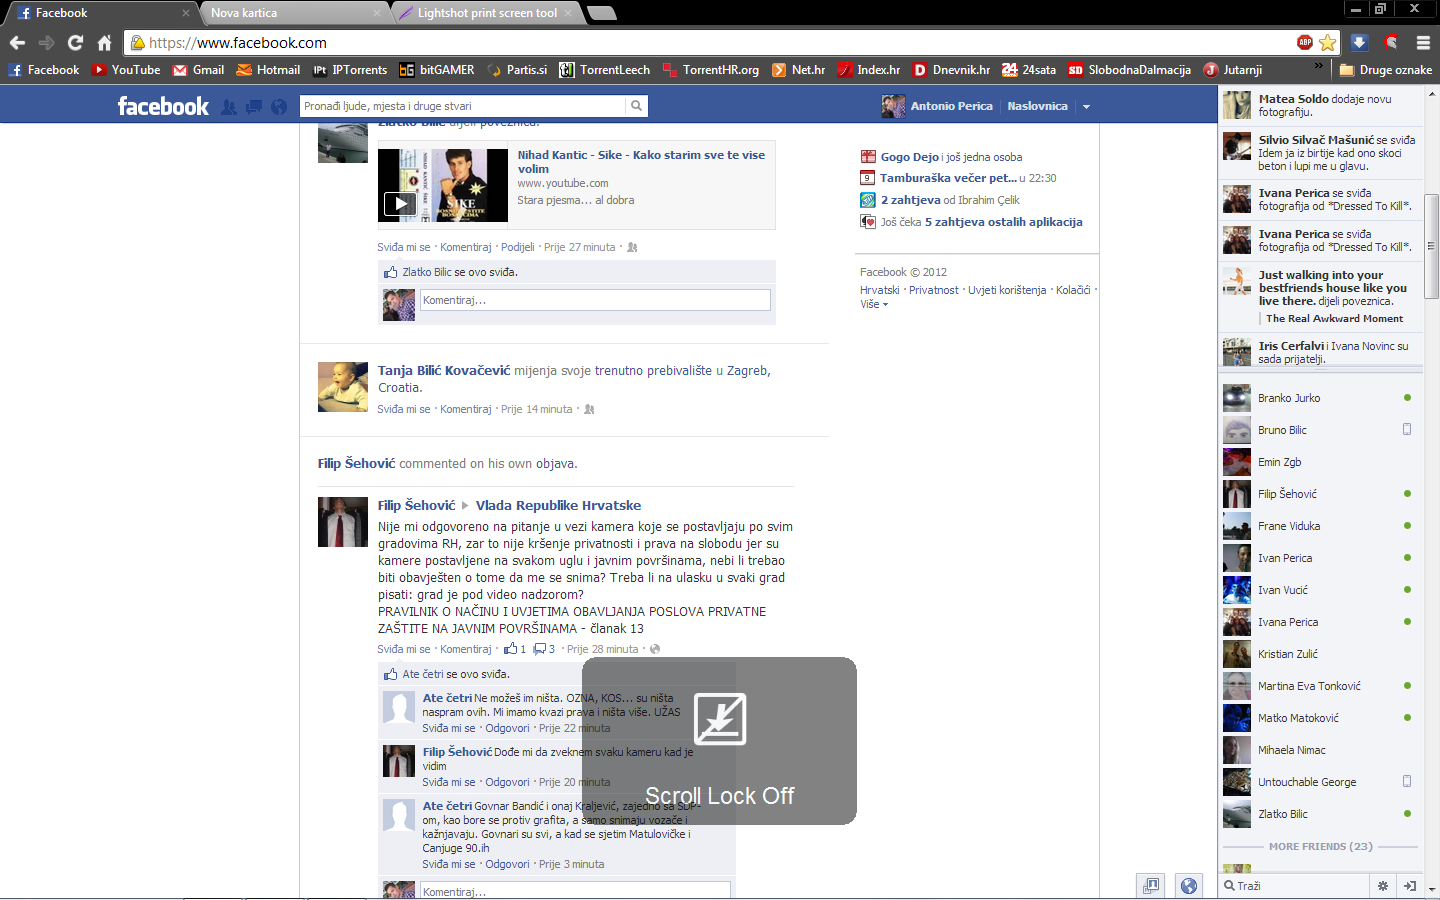Open the TorrentLeech bookmark
This screenshot has height=900, width=1440.
(604, 70)
